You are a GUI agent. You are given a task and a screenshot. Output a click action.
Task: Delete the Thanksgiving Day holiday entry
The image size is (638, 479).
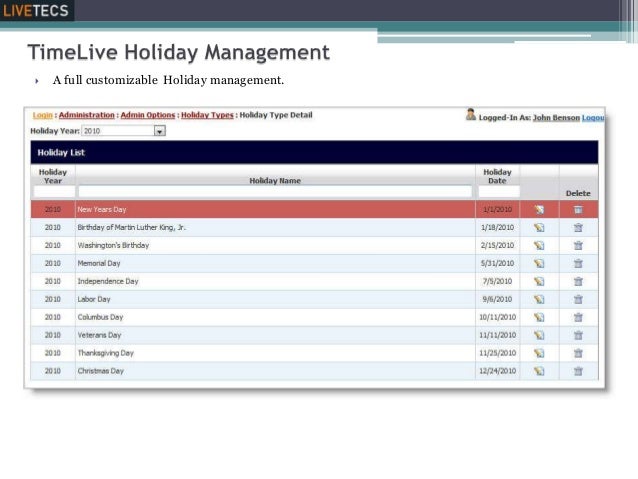pos(578,353)
